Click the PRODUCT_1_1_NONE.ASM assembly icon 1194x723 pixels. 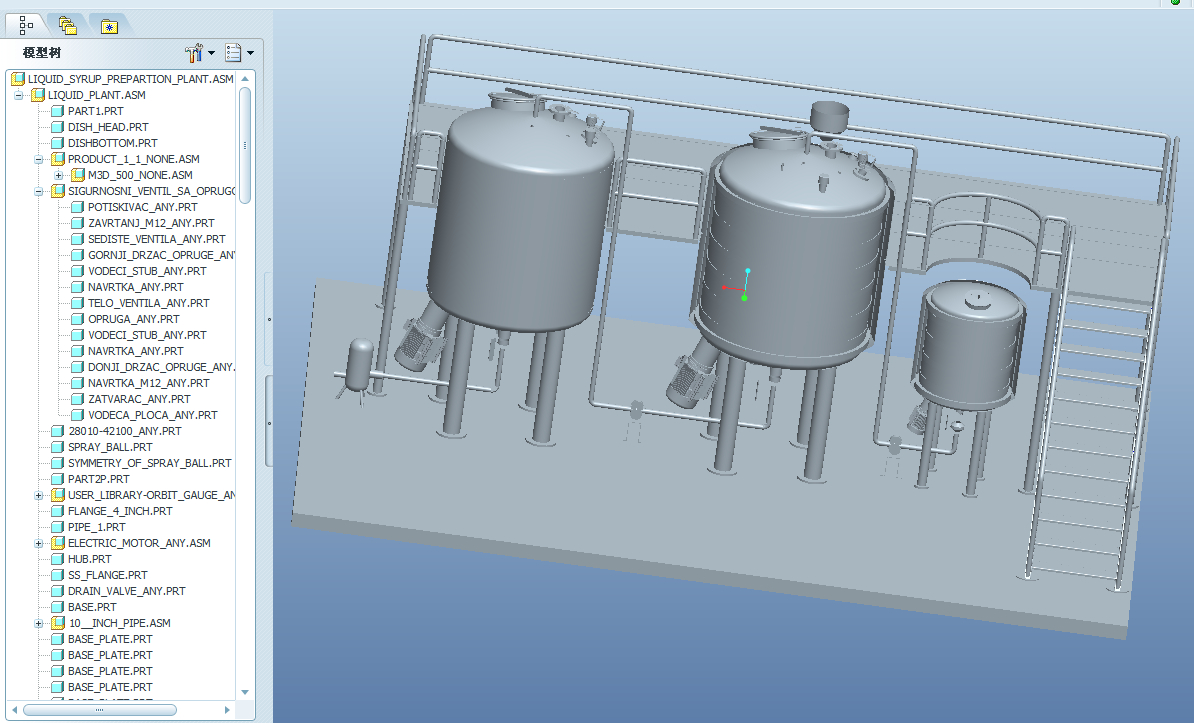click(58, 159)
